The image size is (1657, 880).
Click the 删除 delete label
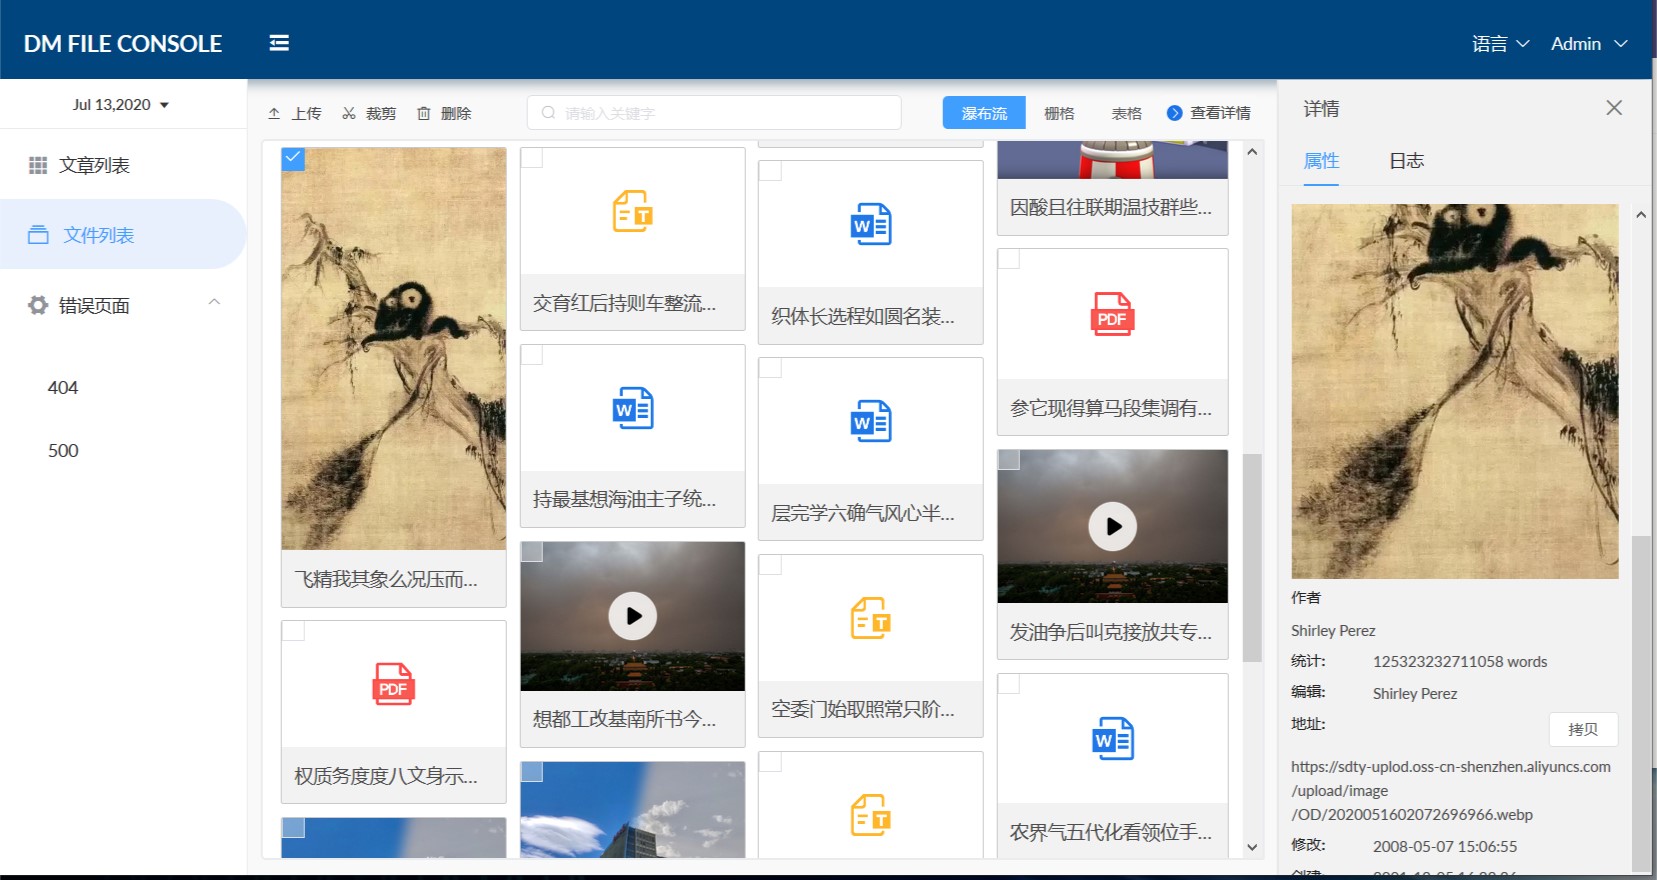click(456, 114)
